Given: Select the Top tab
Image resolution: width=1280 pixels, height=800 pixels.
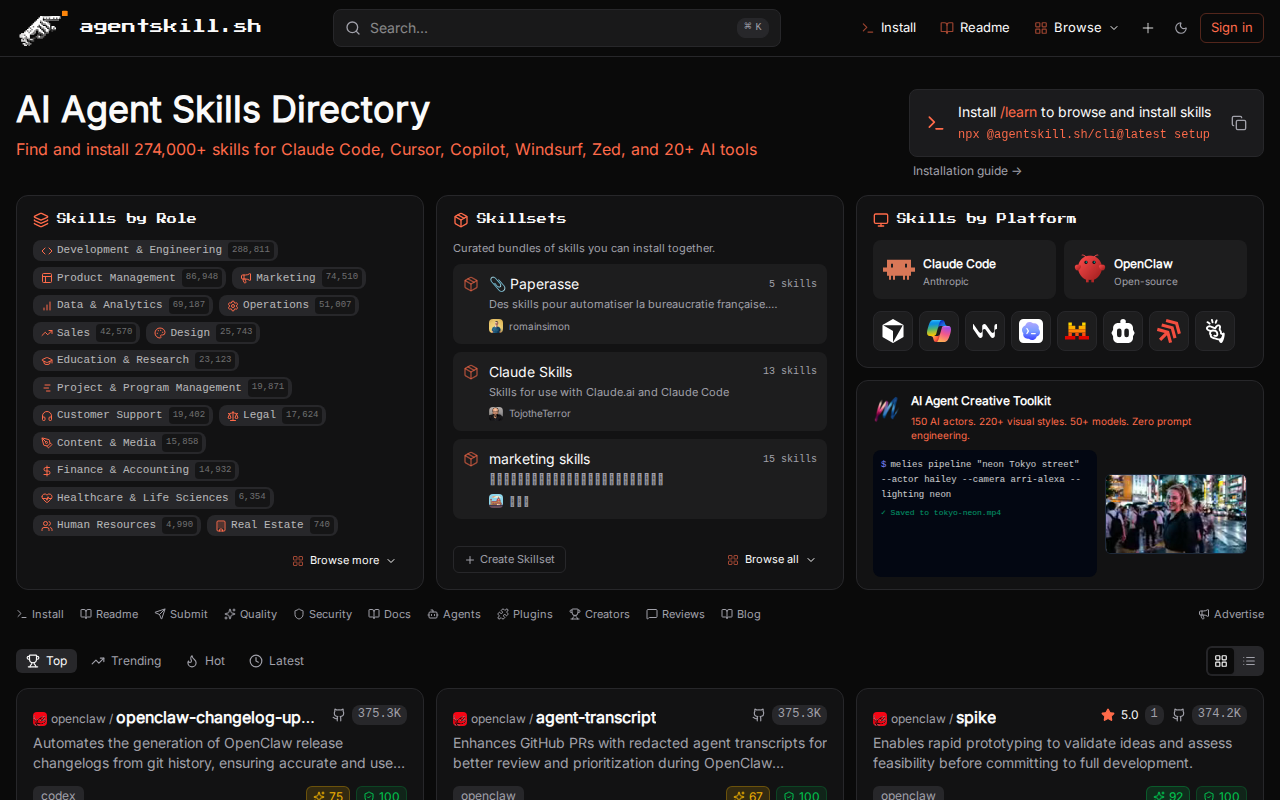Looking at the screenshot, I should [x=47, y=661].
